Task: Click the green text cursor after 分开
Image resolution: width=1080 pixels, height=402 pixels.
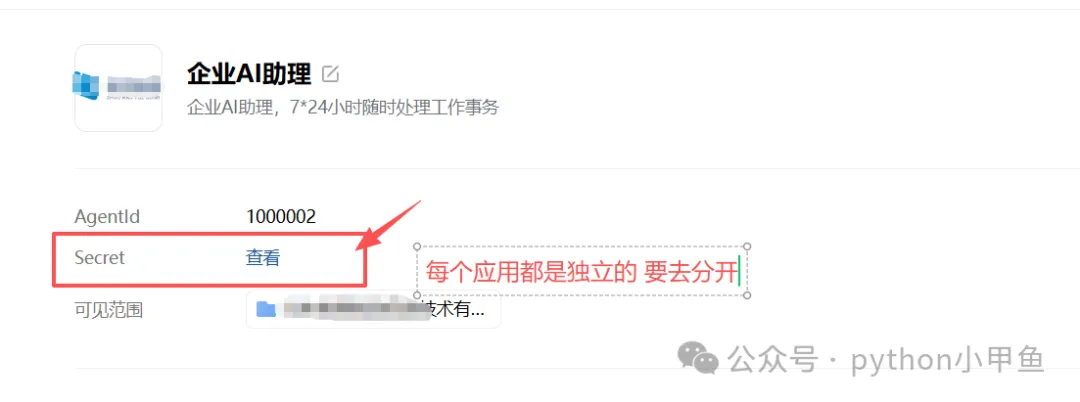Action: coord(738,271)
